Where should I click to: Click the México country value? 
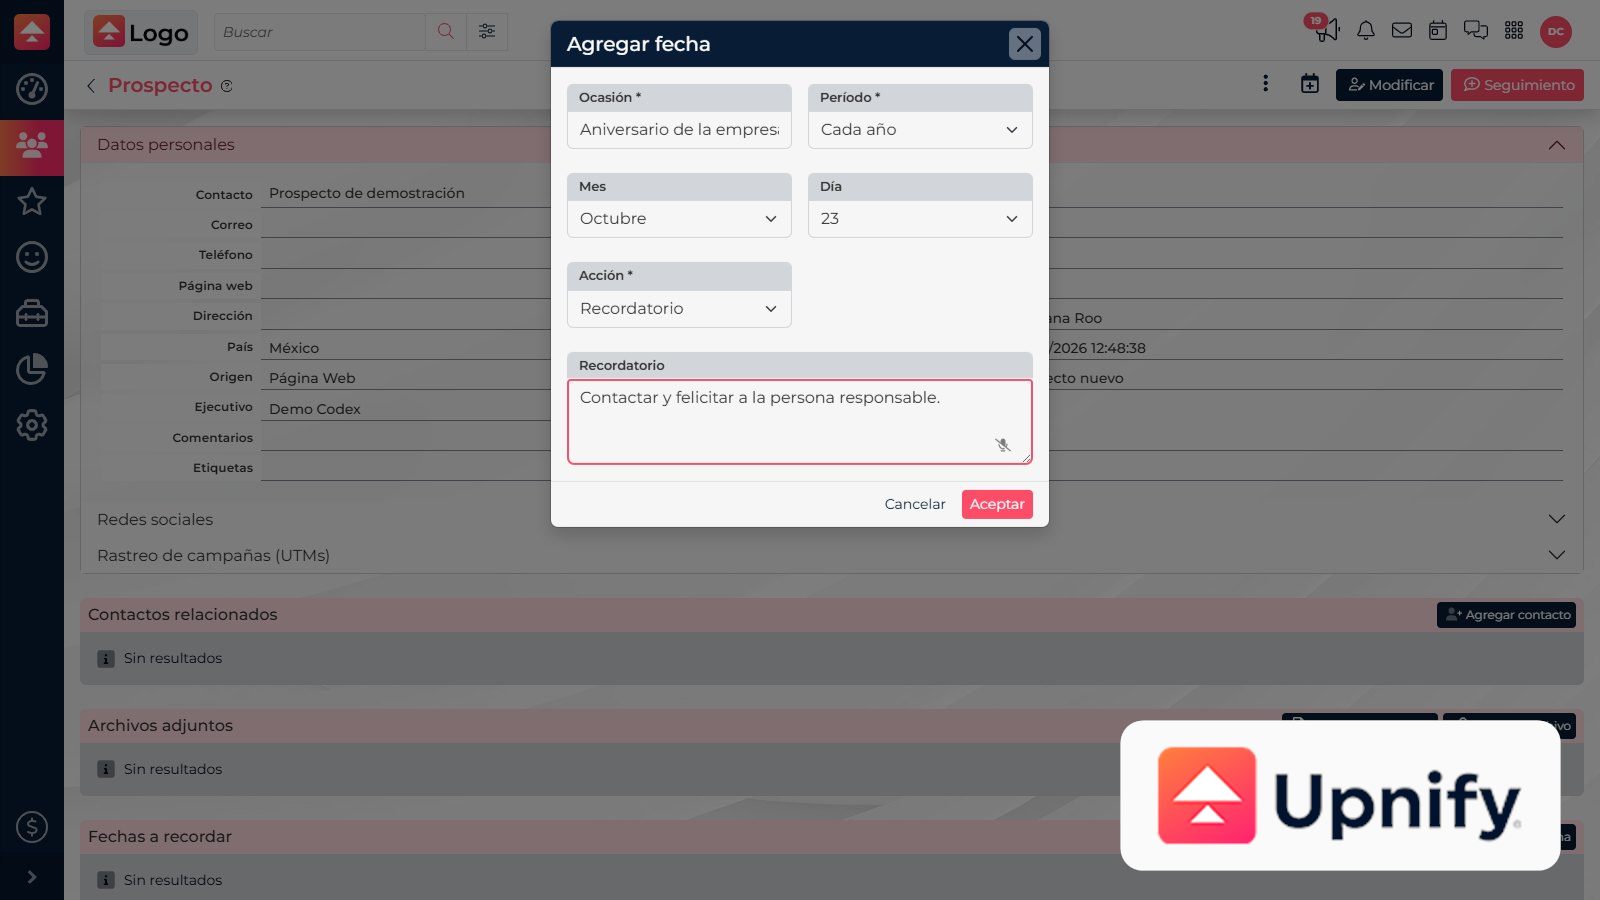294,348
